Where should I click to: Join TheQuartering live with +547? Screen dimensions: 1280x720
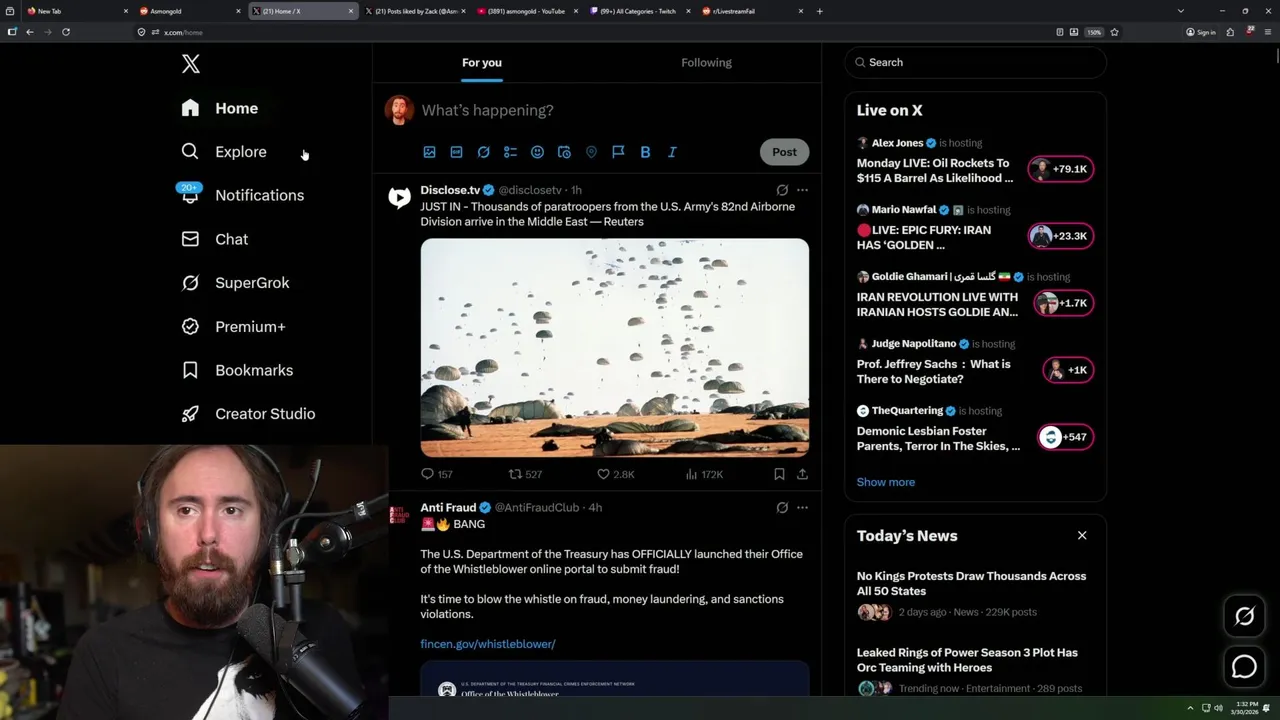pos(1066,437)
